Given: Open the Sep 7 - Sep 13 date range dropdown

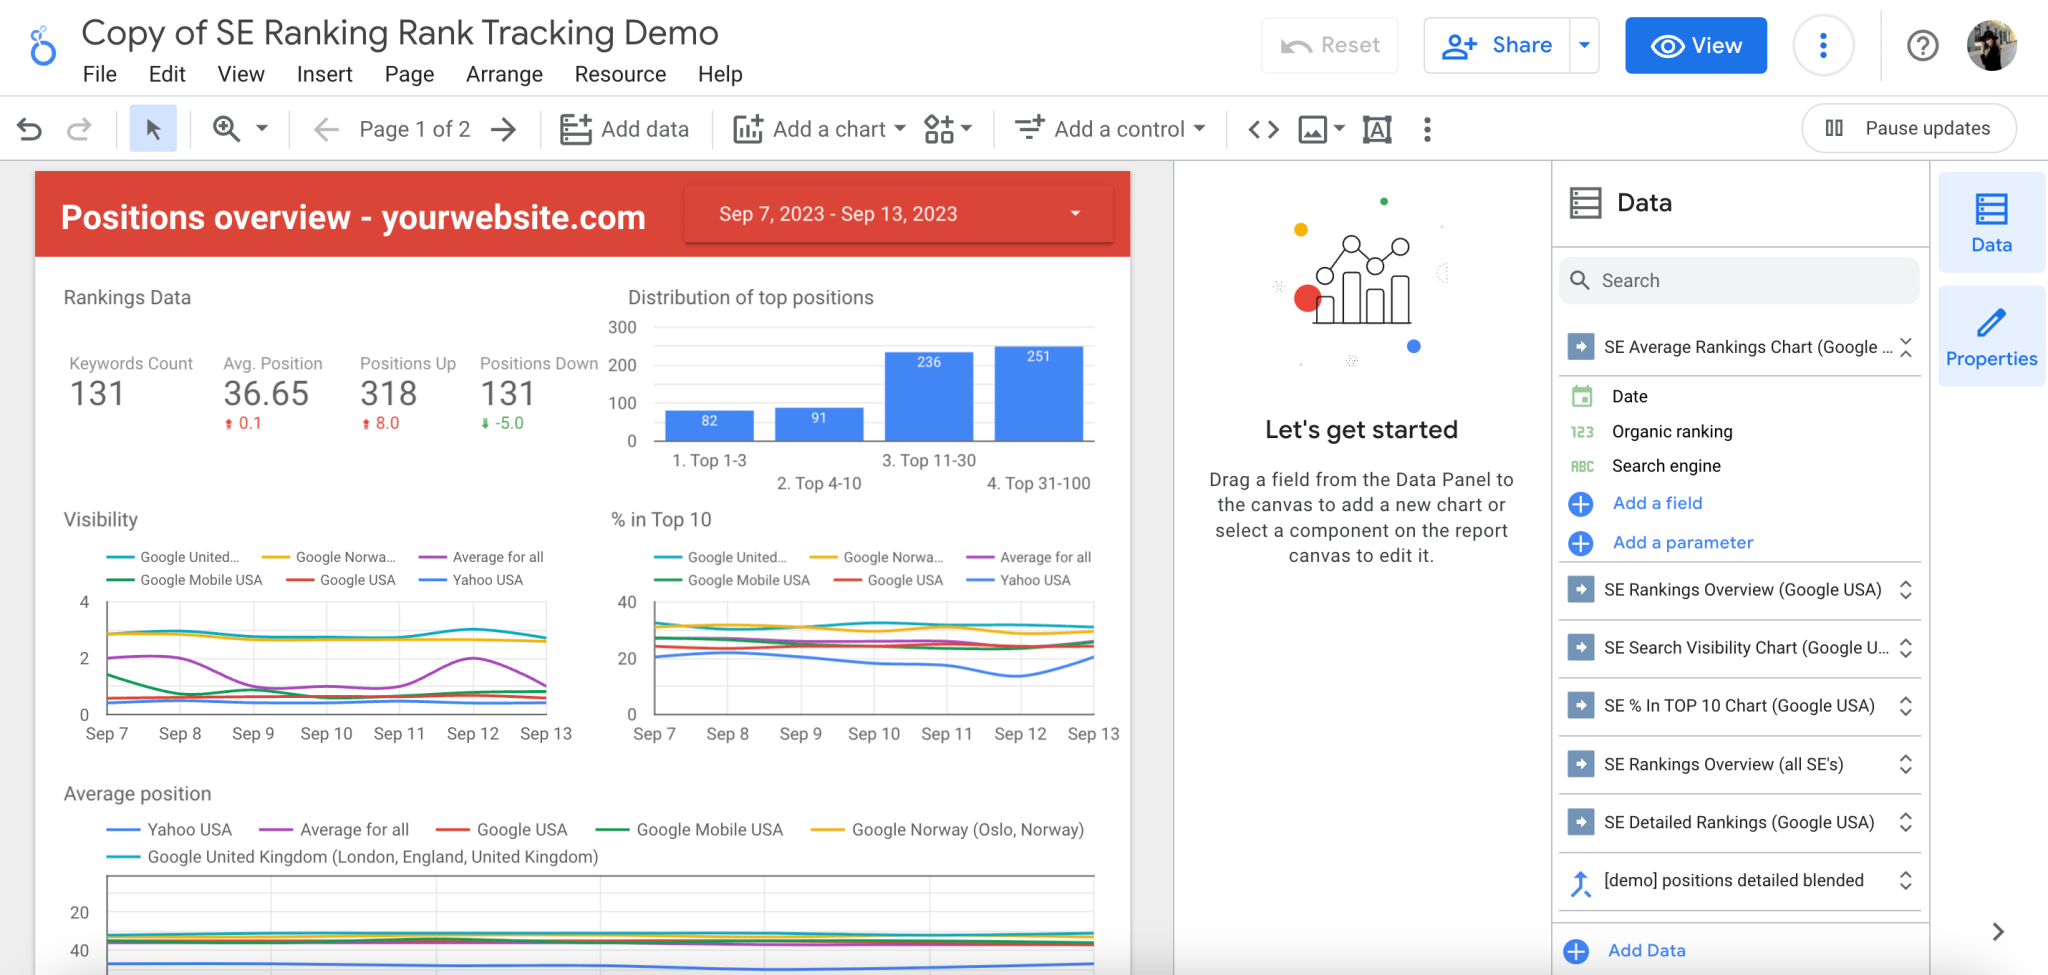Looking at the screenshot, I should click(x=1075, y=213).
